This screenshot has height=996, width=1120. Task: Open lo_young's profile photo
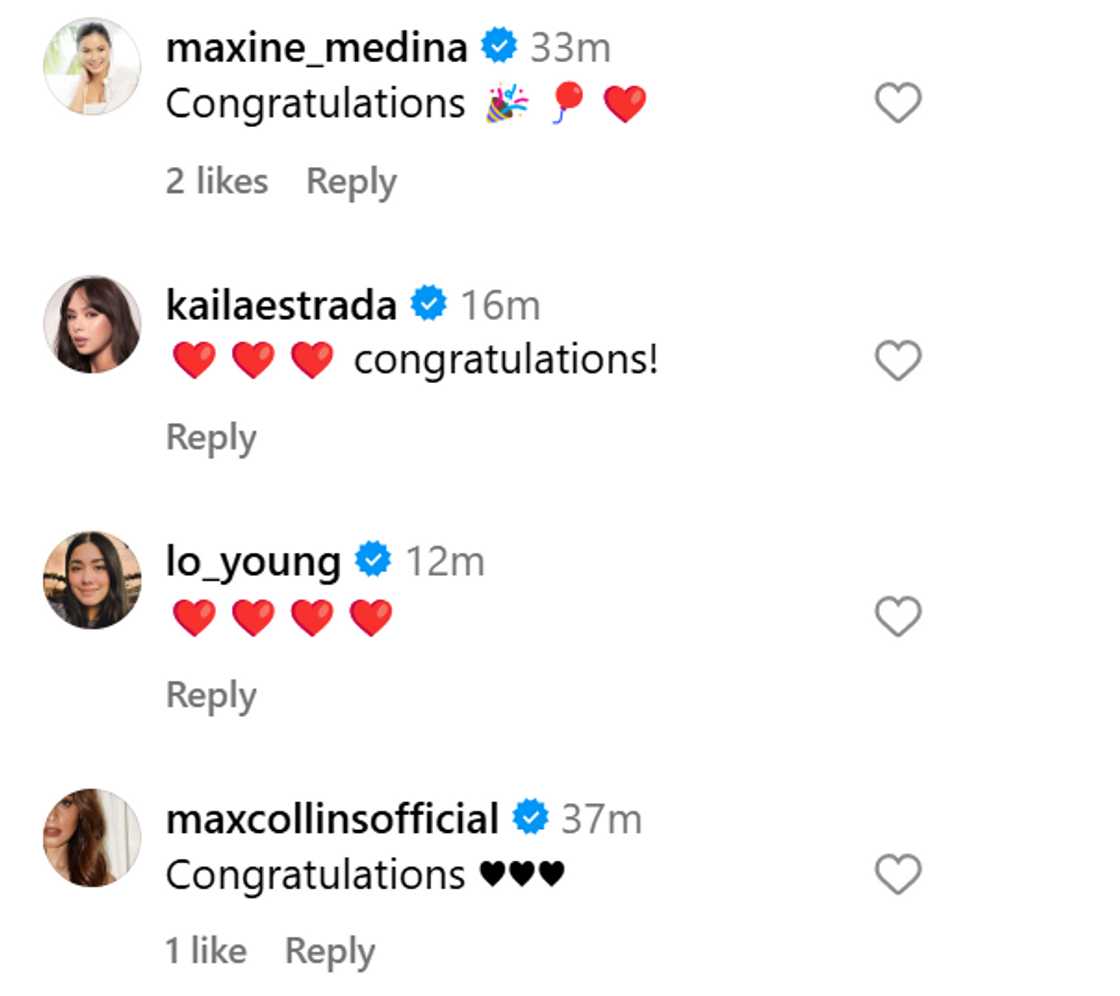pyautogui.click(x=92, y=580)
